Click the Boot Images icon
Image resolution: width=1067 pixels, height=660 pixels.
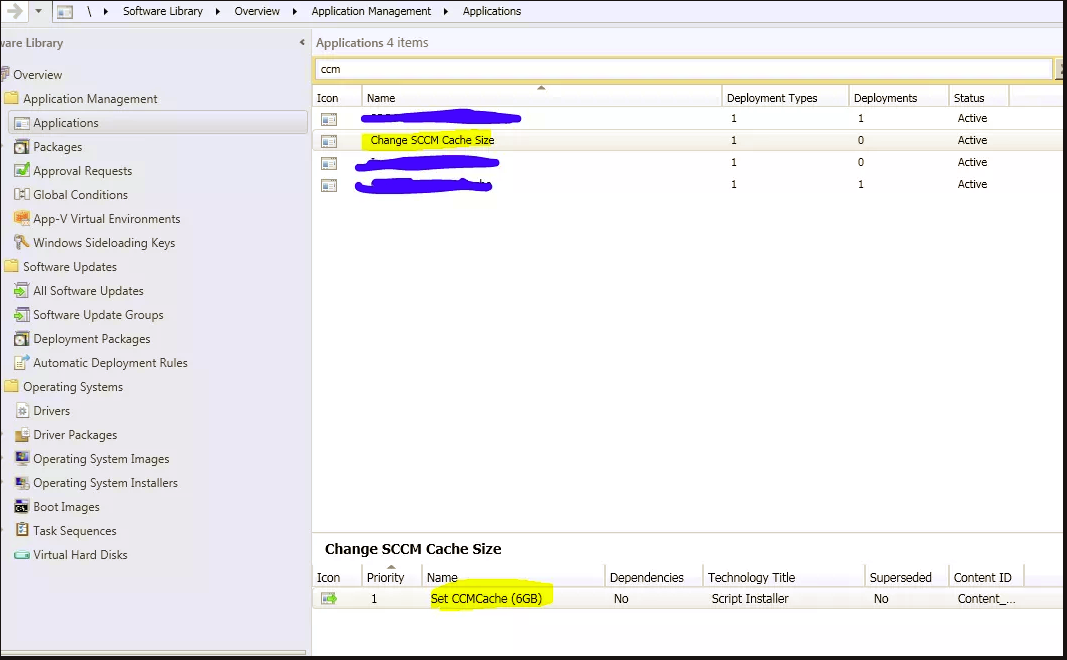(x=22, y=506)
